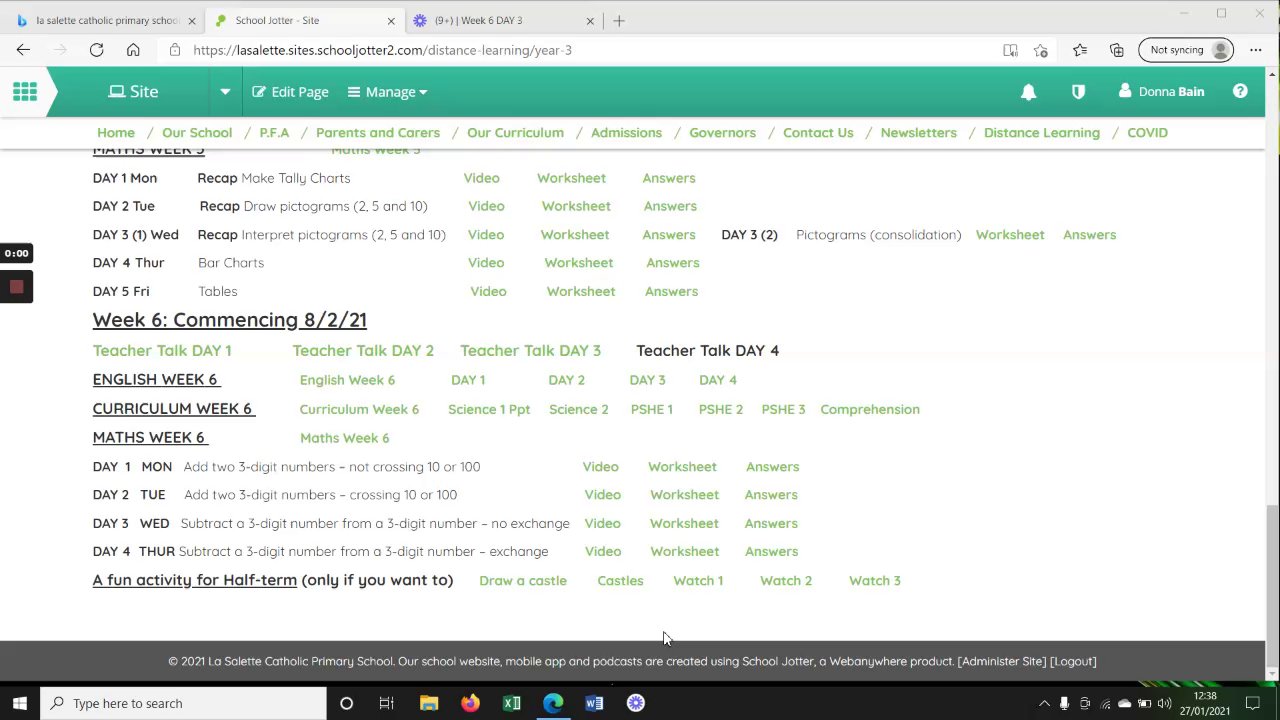Open COVID nav menu item

pos(1147,133)
